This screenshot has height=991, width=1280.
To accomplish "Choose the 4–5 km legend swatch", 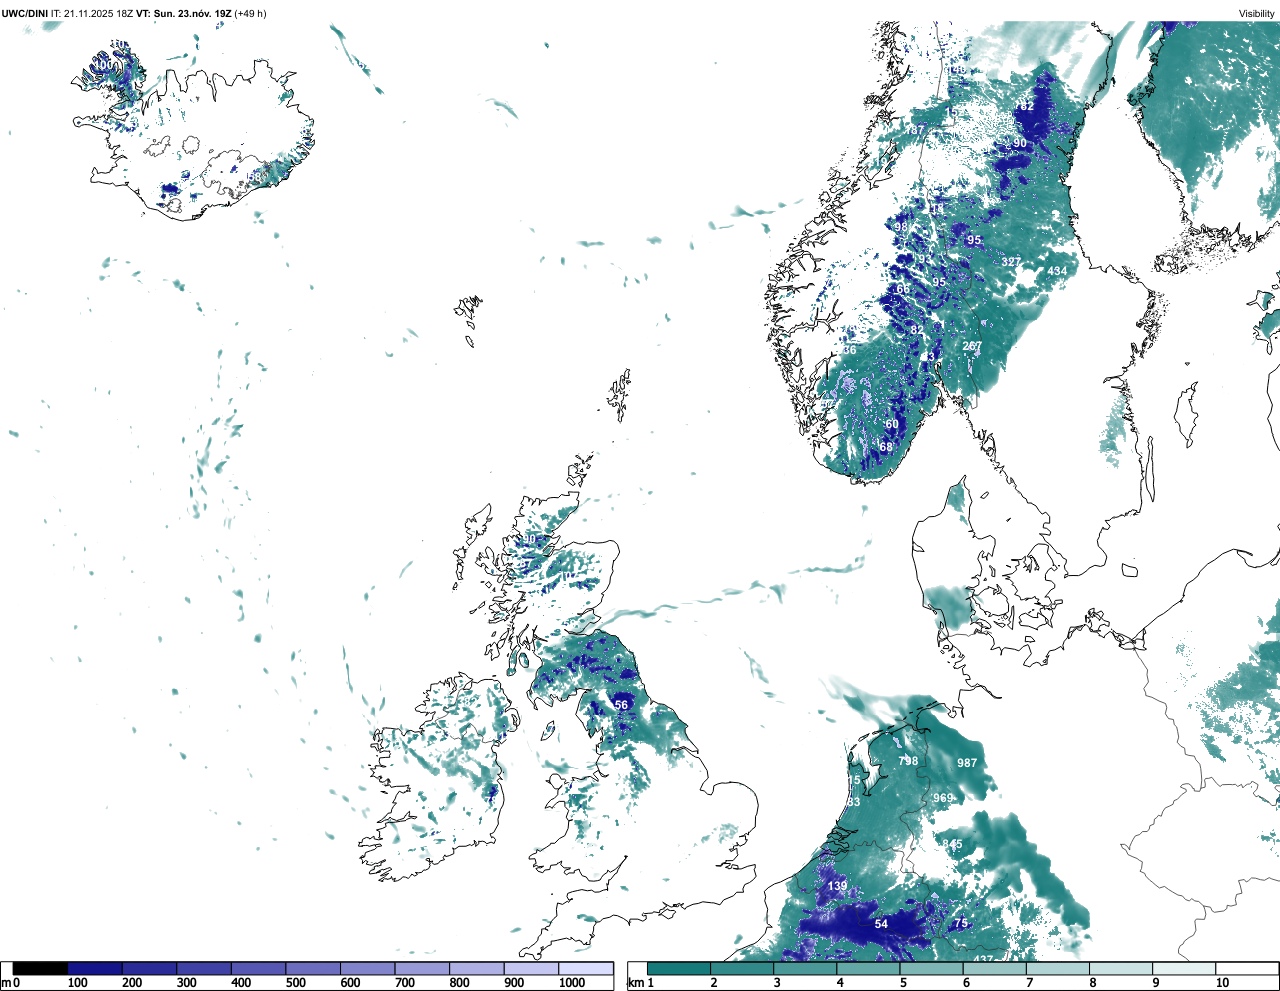I will click(868, 968).
